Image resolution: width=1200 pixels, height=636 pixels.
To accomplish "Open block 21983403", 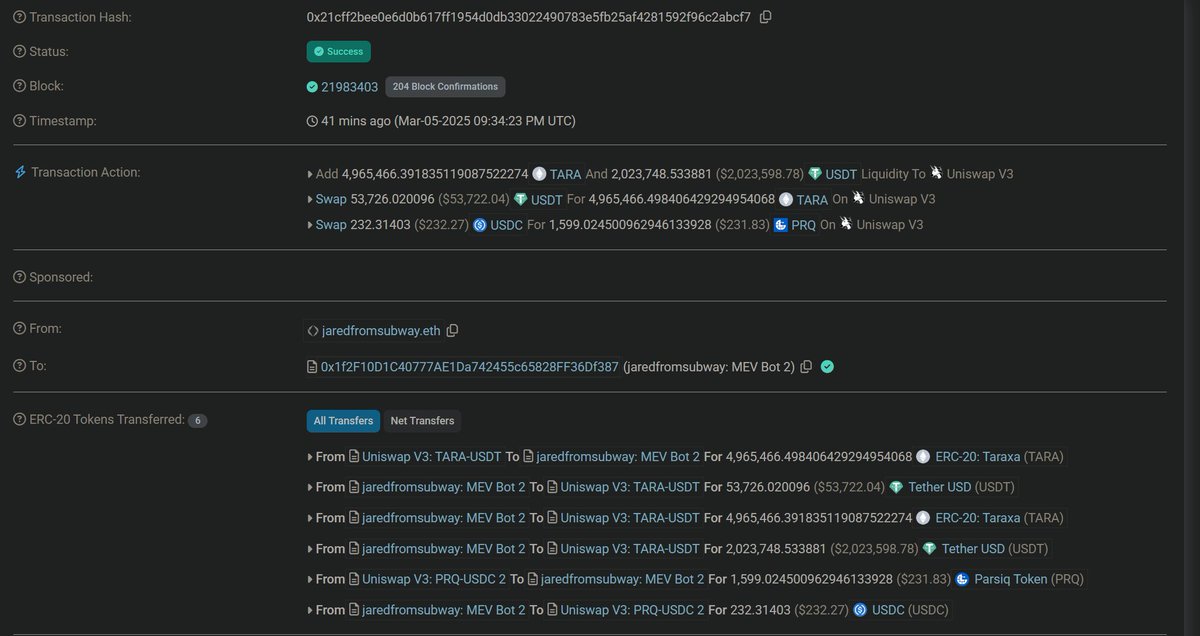I will pos(349,87).
